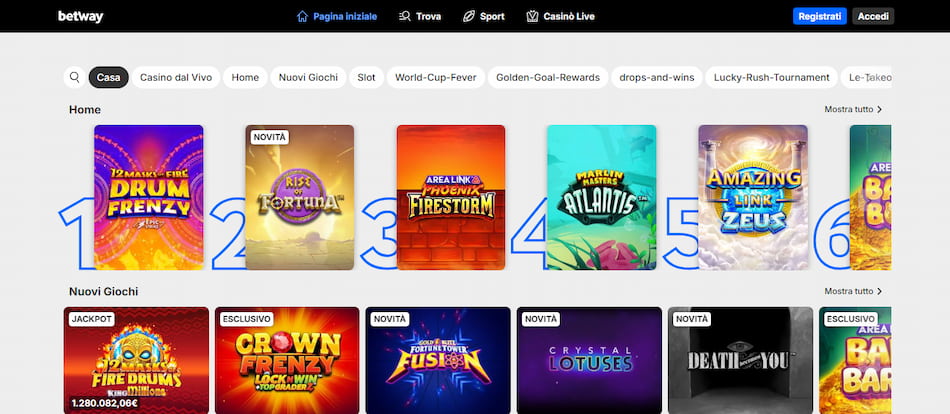Viewport: 950px width, 414px height.
Task: Open Pagina iniziale in top navigation
Action: coord(337,16)
